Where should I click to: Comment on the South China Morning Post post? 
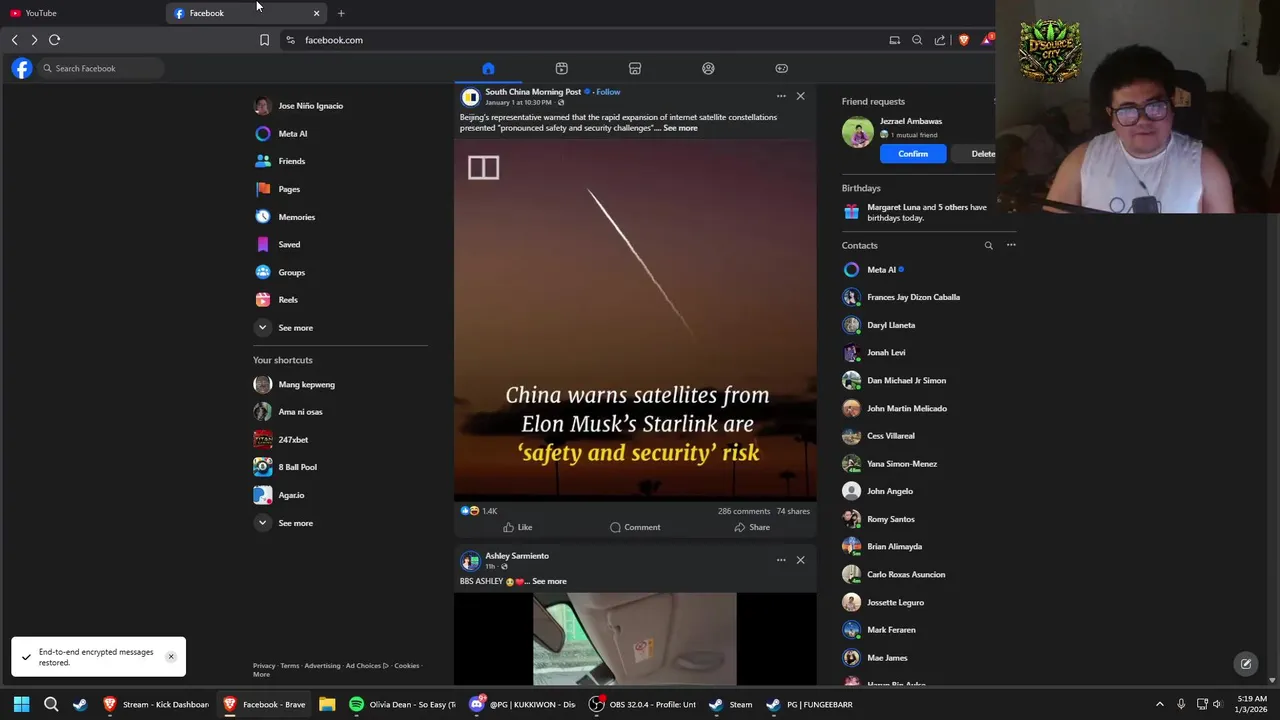click(635, 527)
